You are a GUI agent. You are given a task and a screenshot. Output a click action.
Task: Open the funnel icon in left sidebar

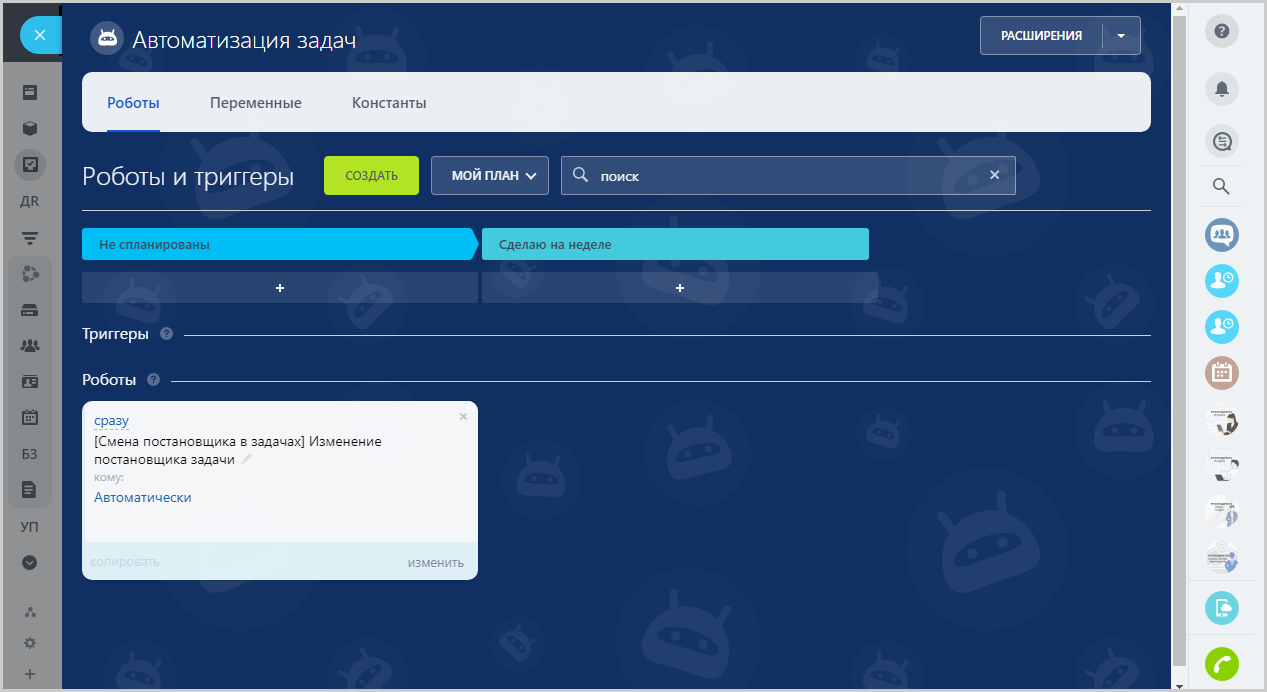[30, 238]
